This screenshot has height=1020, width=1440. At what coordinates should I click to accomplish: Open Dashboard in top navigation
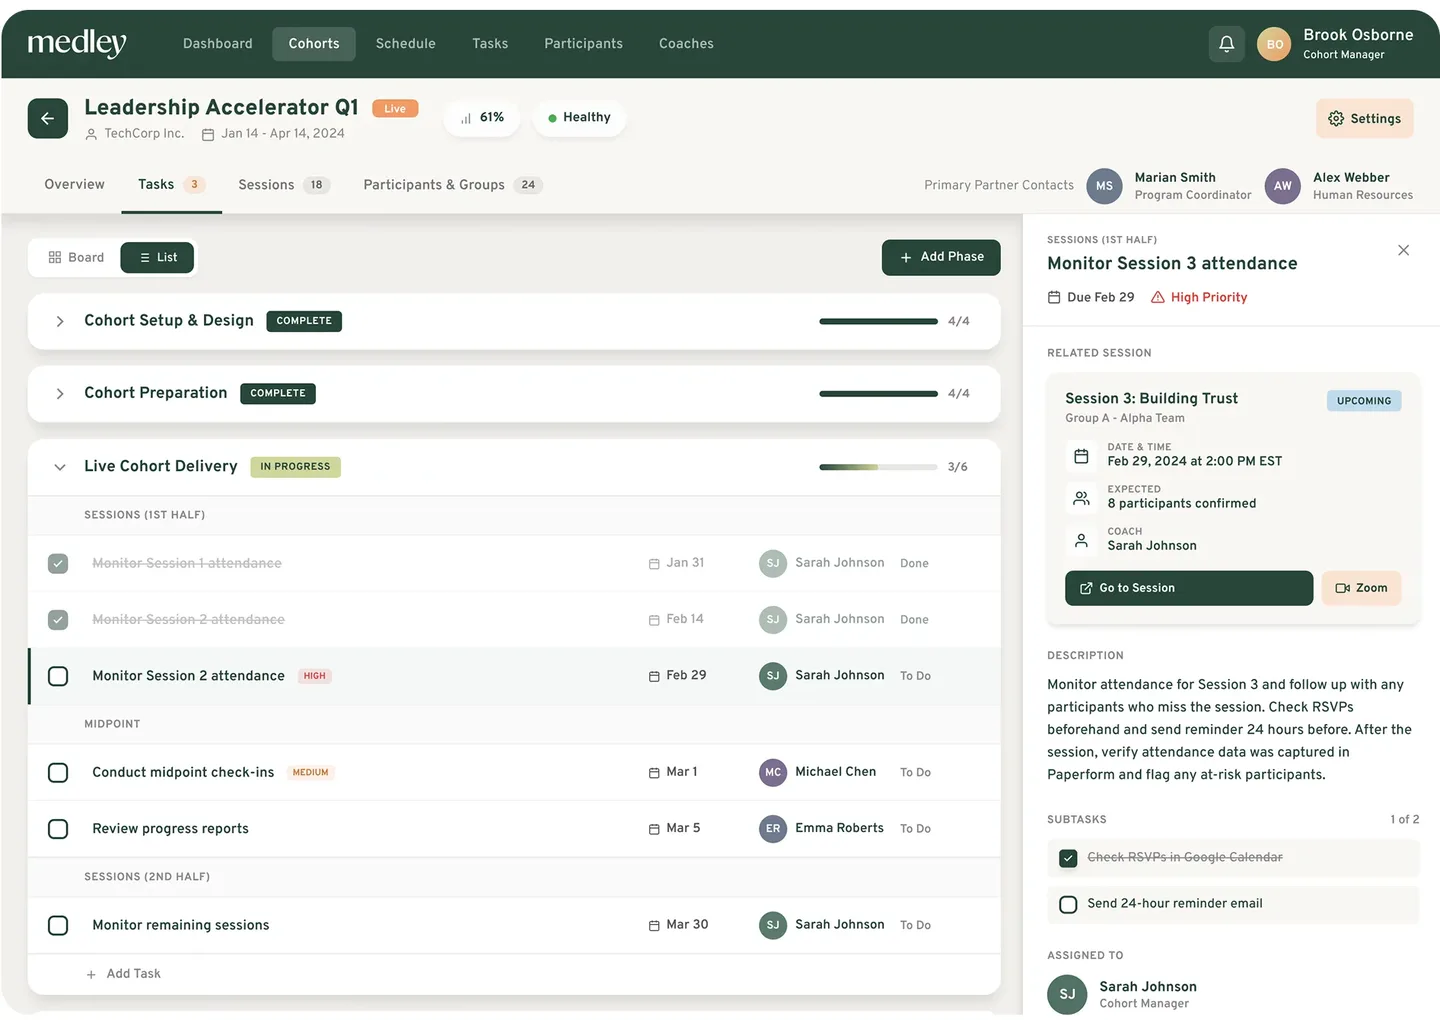[218, 44]
